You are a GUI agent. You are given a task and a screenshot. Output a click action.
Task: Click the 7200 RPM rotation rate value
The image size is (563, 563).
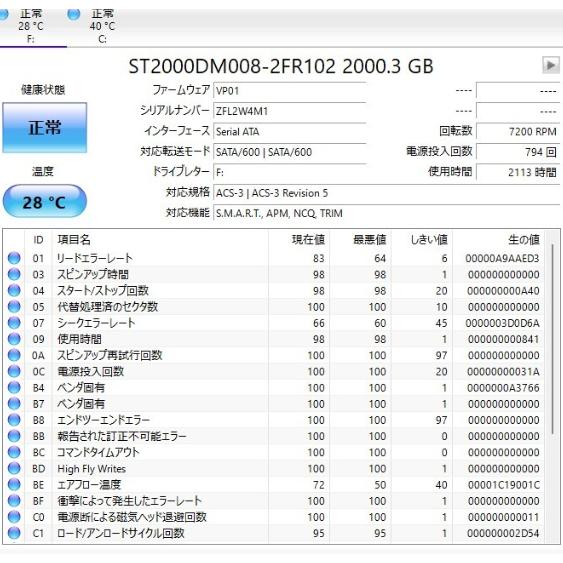point(518,131)
